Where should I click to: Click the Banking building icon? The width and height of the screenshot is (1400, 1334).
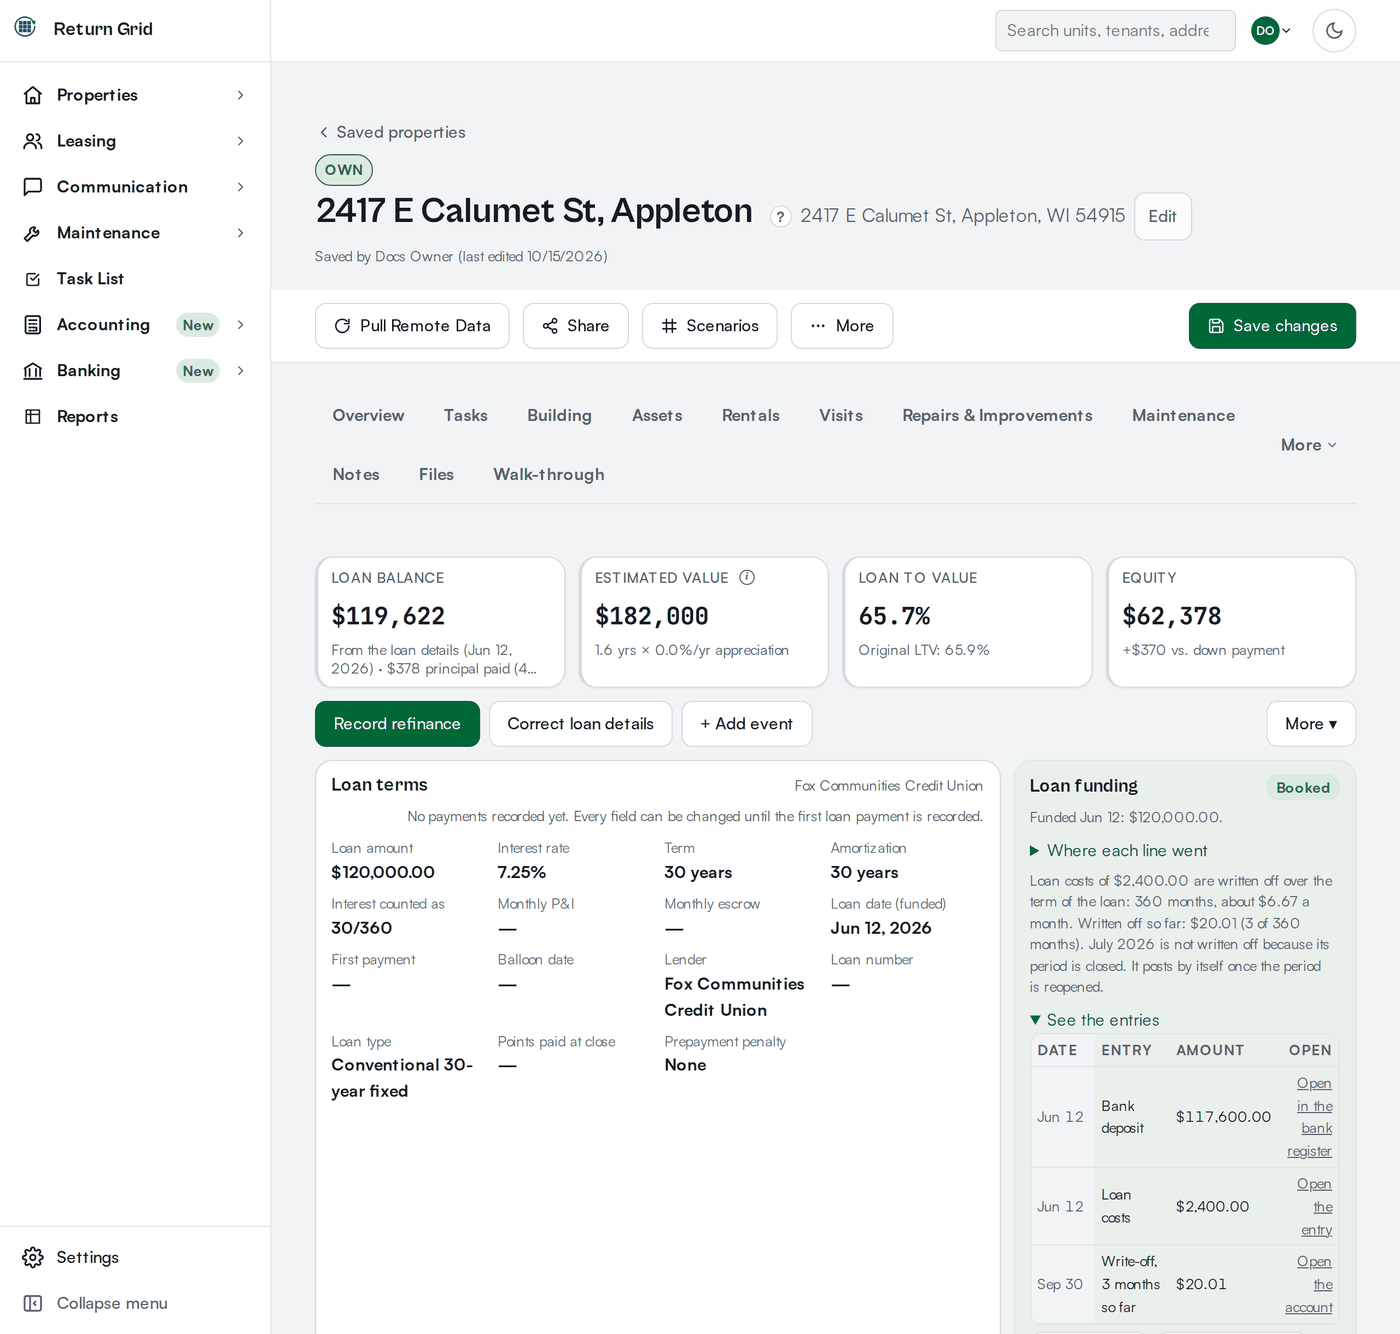point(33,371)
